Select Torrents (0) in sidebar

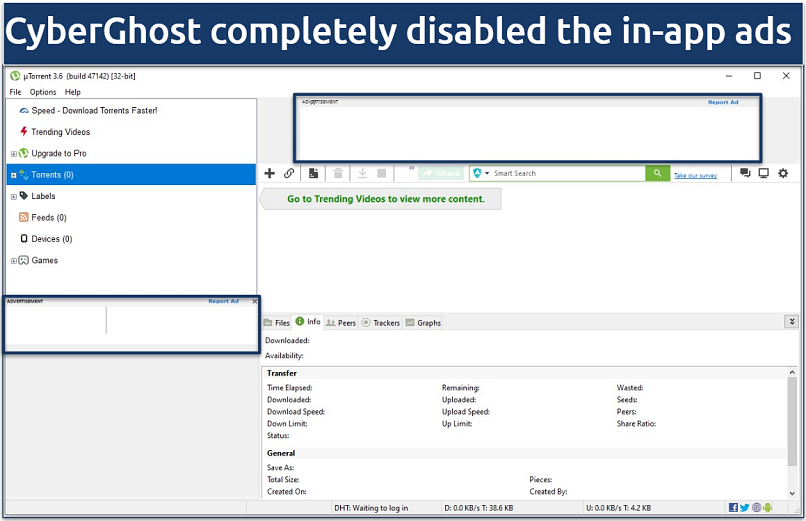(131, 175)
